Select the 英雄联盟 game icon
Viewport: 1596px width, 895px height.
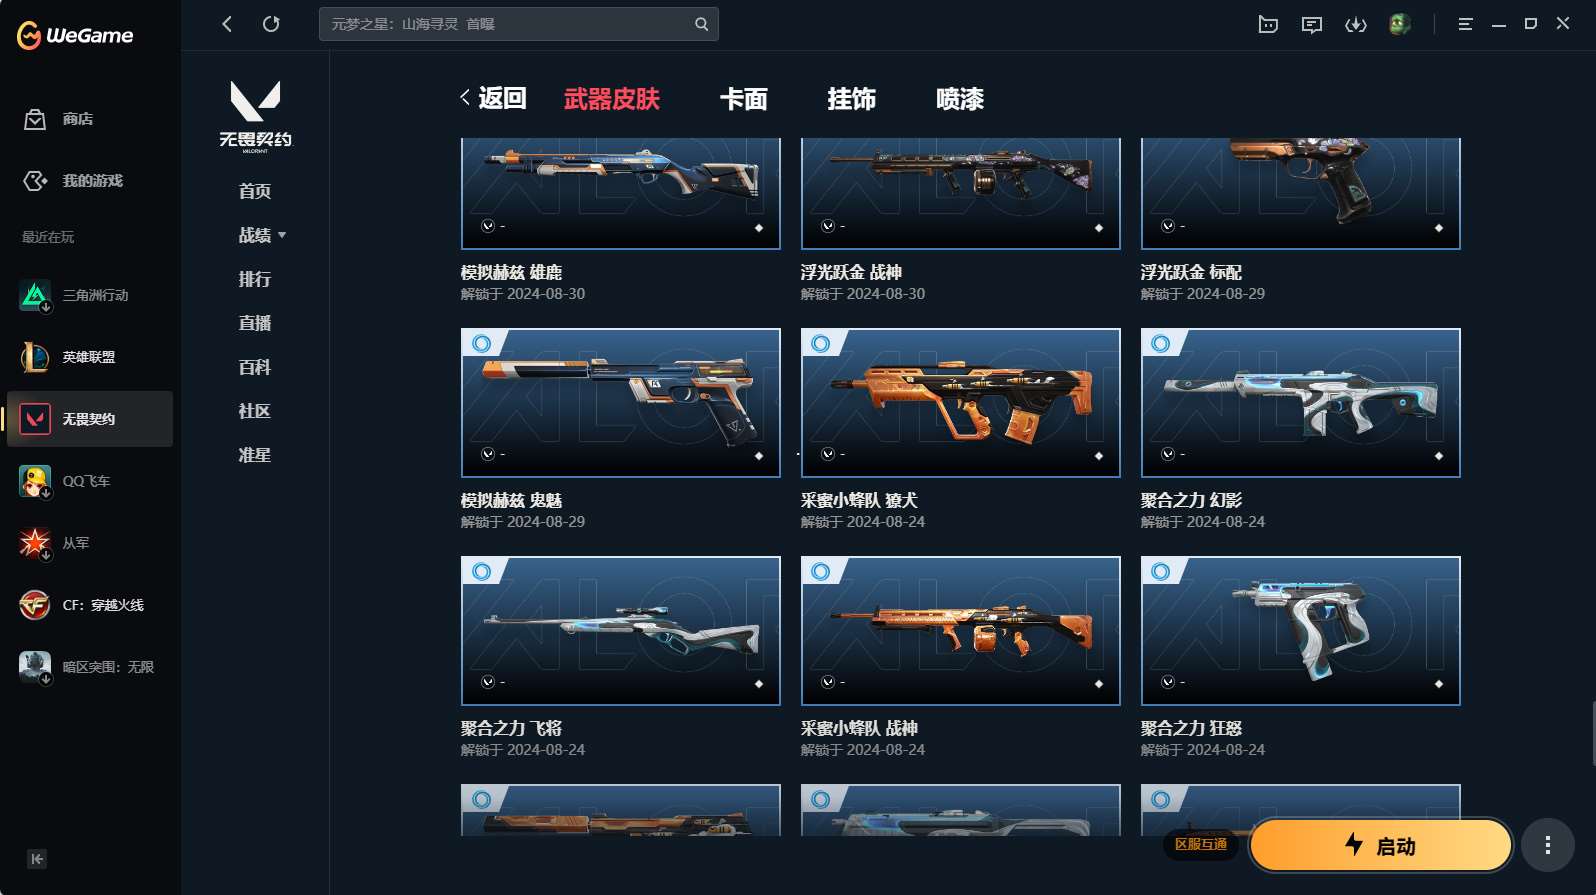[35, 357]
